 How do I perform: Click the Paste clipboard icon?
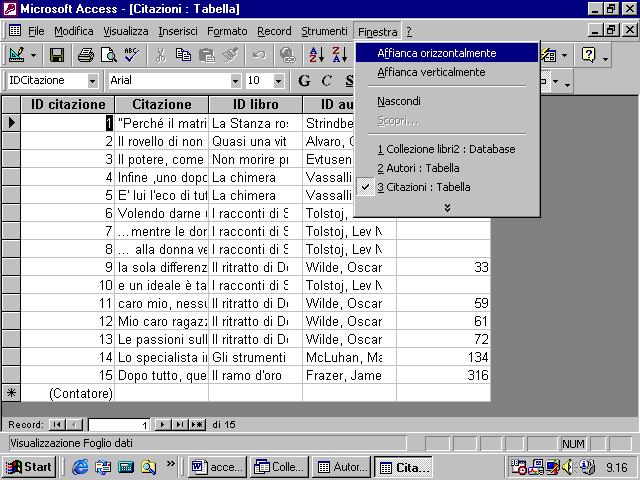(207, 55)
